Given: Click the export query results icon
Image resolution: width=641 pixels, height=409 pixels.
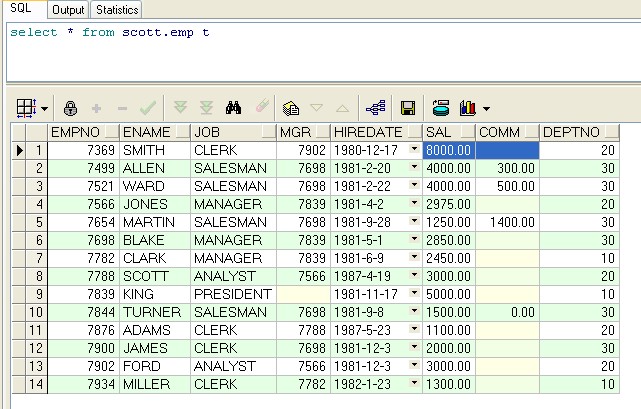Looking at the screenshot, I should pyautogui.click(x=441, y=108).
